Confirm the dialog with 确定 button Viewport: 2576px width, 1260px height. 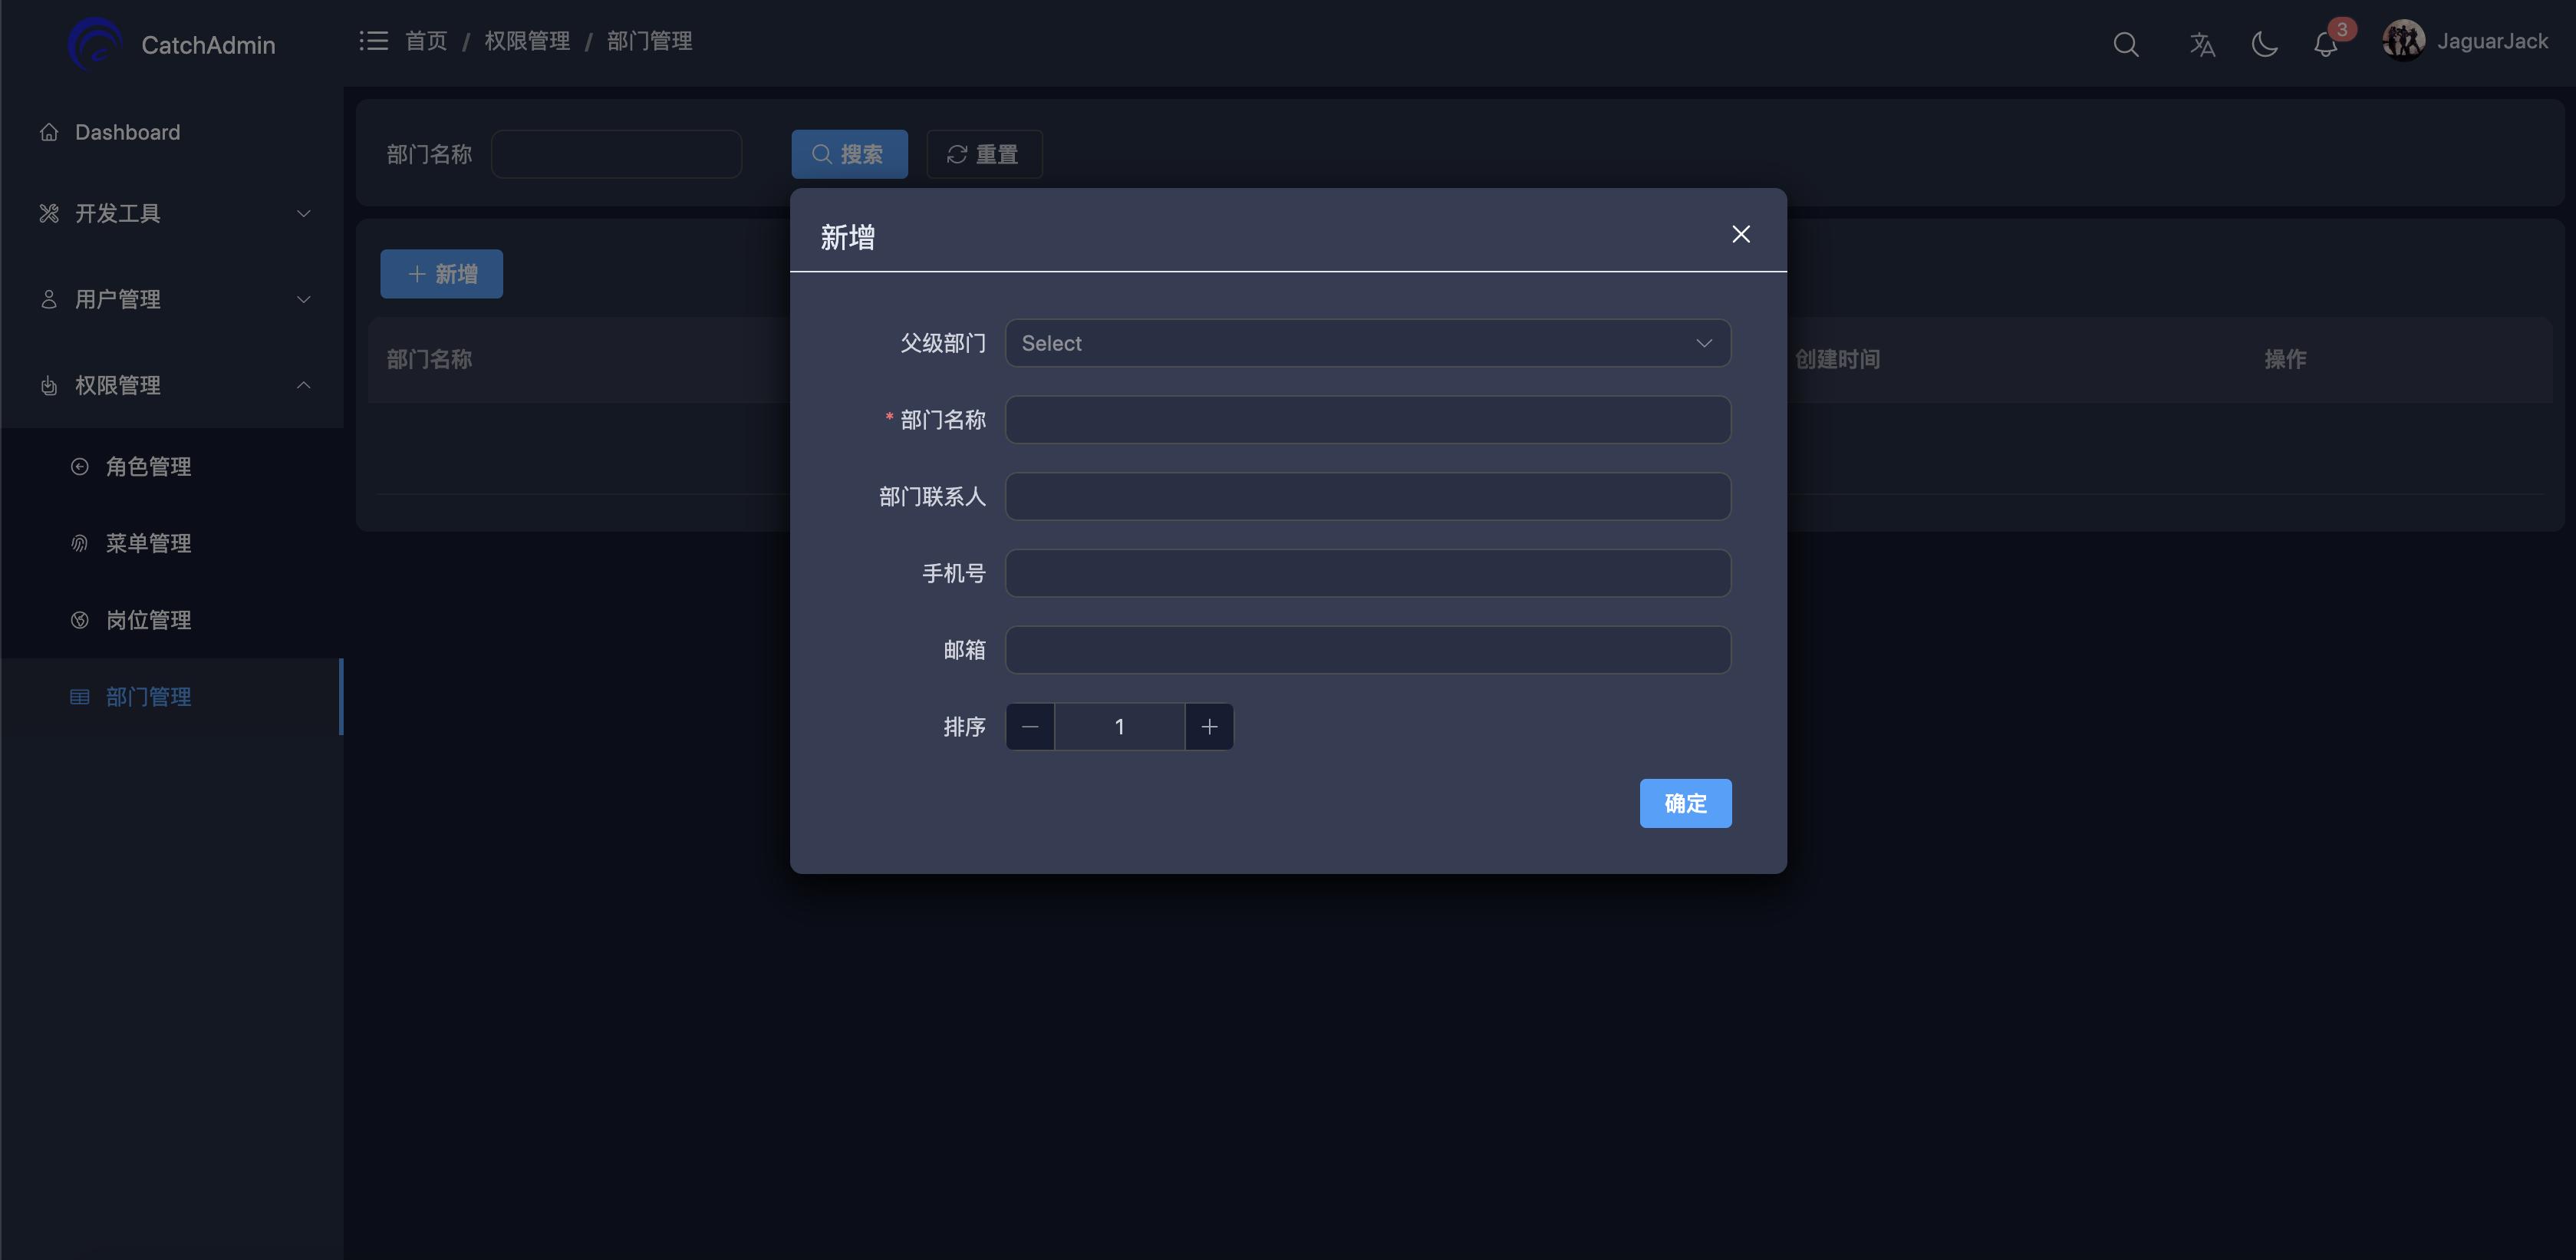(x=1685, y=803)
